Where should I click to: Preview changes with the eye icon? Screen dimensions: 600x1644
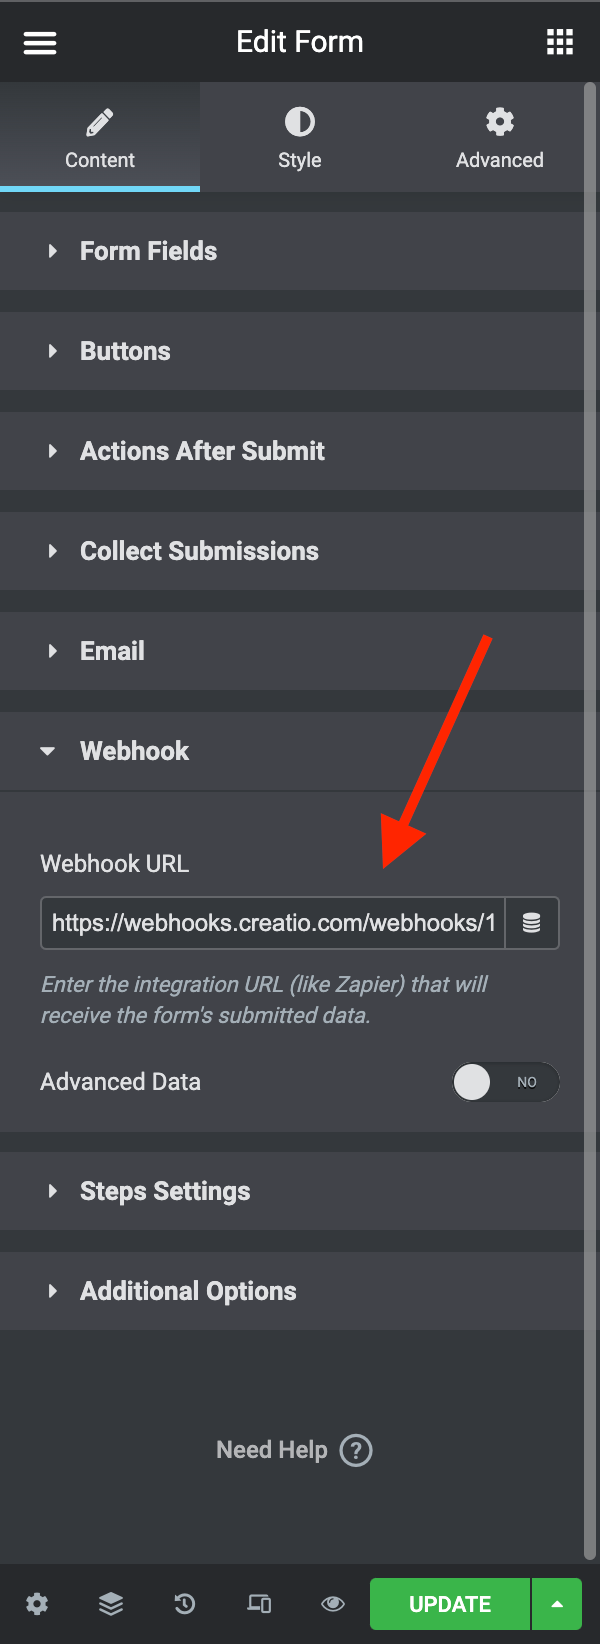333,1604
